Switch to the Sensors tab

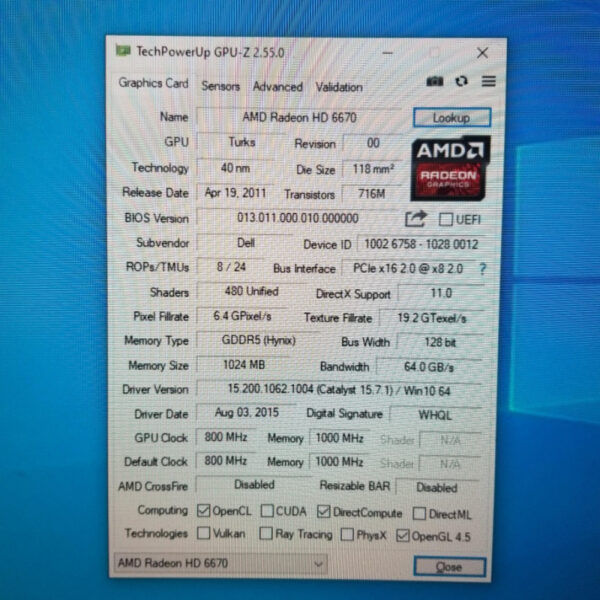coord(221,86)
